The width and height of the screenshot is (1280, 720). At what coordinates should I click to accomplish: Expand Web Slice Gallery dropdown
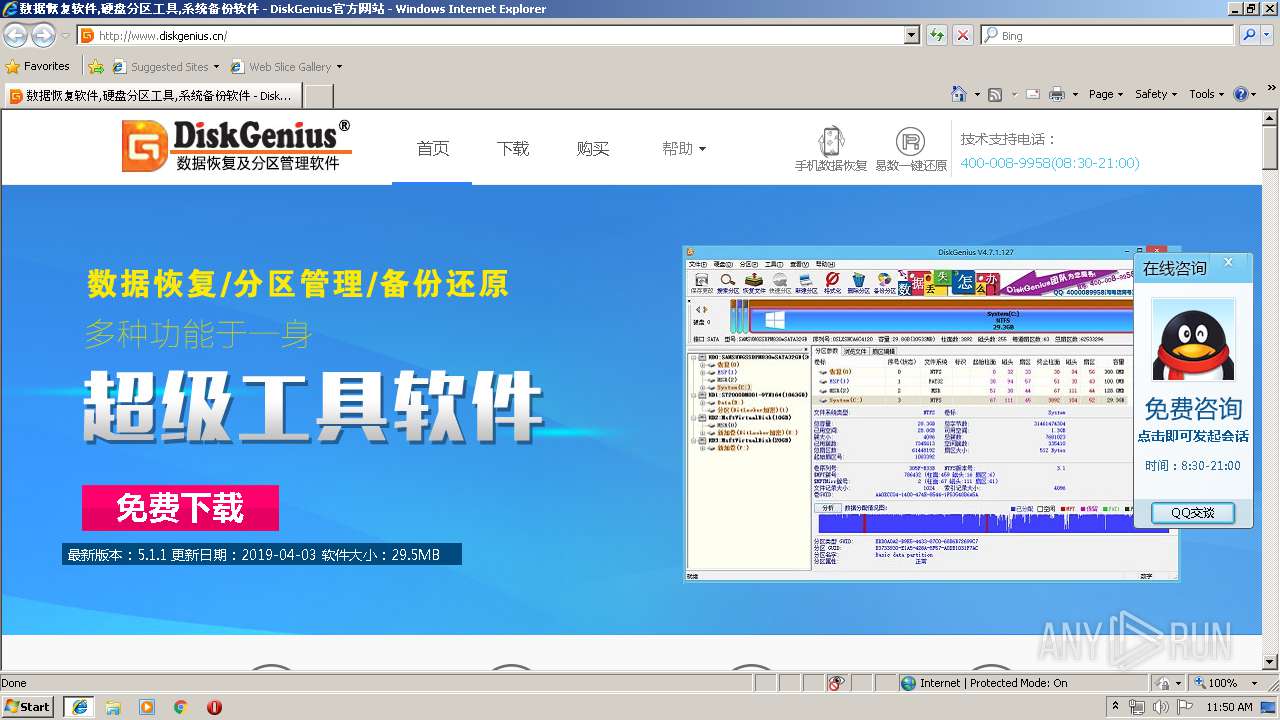point(339,67)
